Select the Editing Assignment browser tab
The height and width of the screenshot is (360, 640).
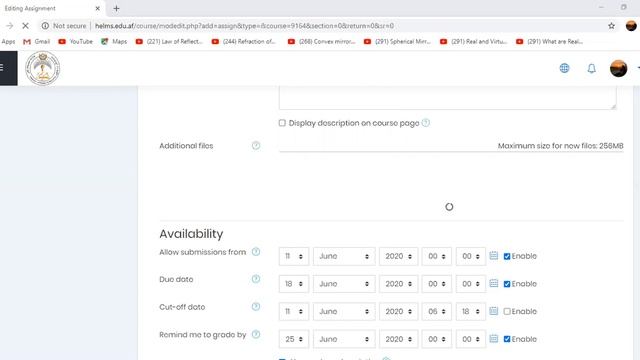(x=52, y=8)
